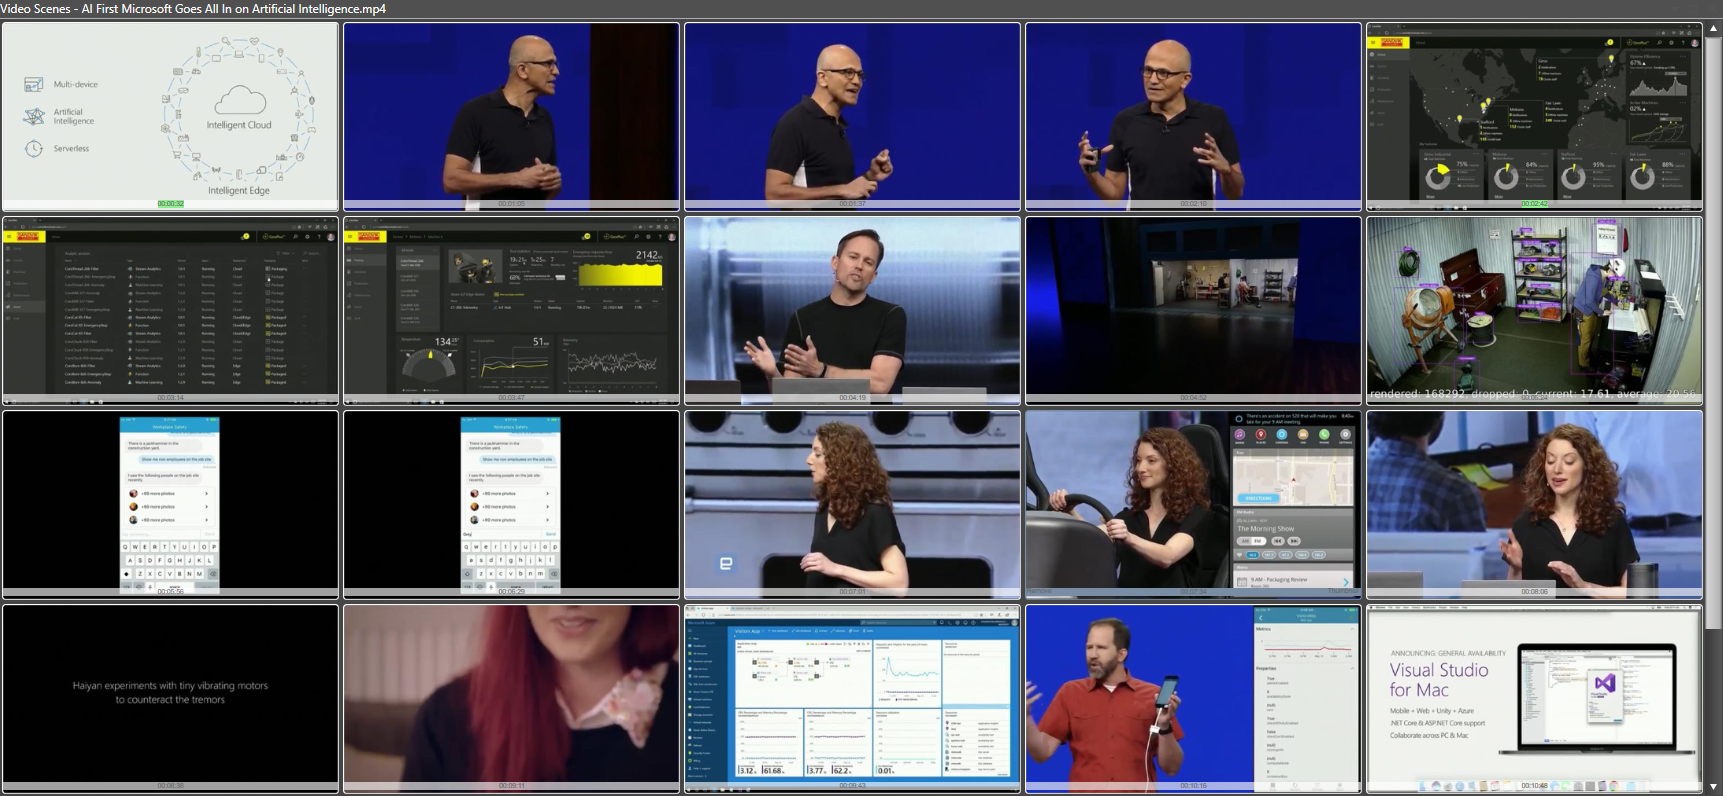The image size is (1723, 796).
Task: Open the red-haired woman close-up scene
Action: [511, 697]
